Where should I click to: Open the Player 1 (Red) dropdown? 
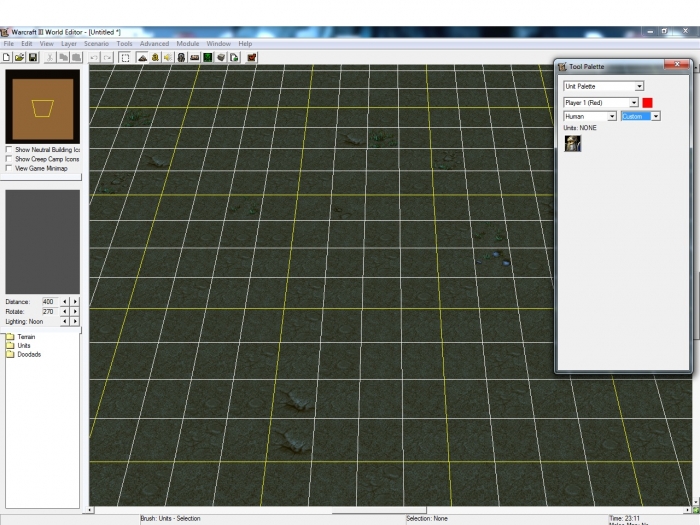601,103
